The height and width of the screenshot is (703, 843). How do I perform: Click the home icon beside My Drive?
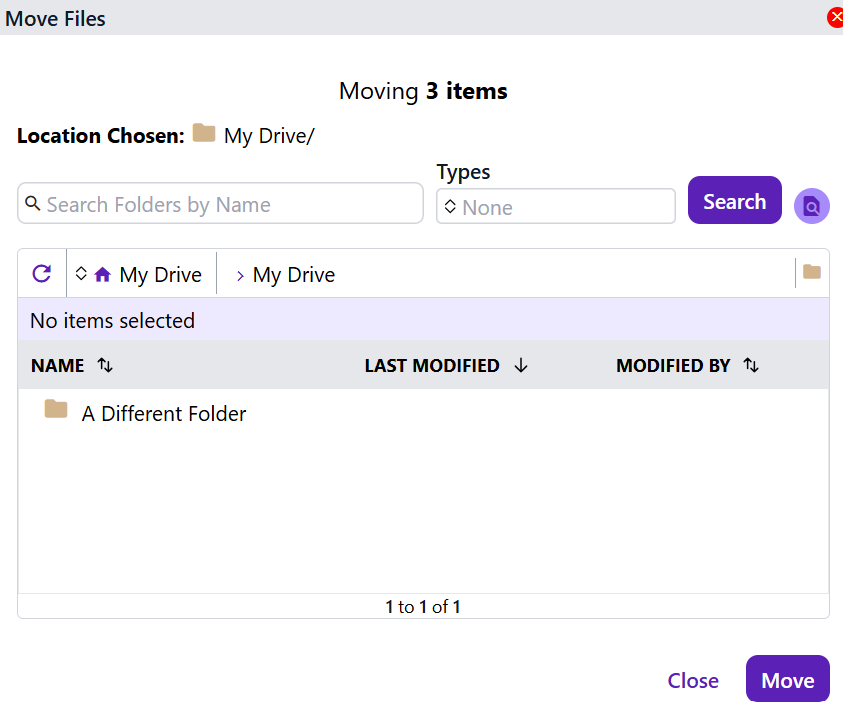[102, 275]
